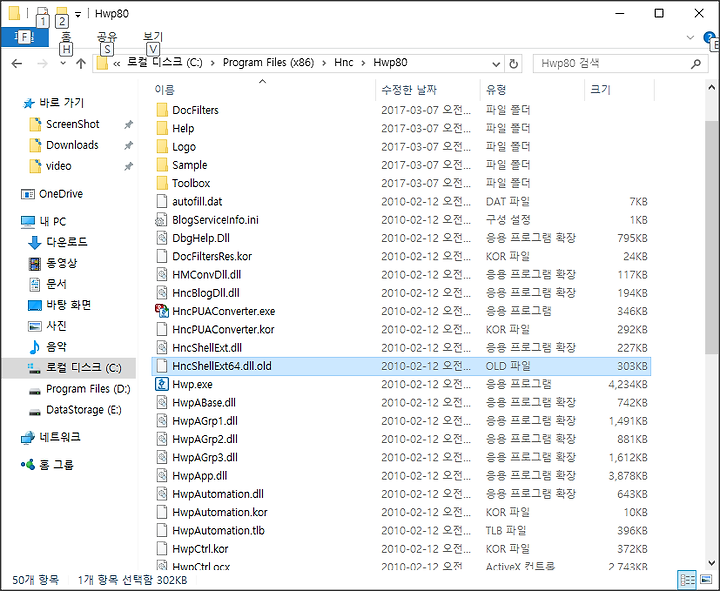This screenshot has width=720, height=591.
Task: Click the DbgHelp.Dll file icon
Action: tap(161, 238)
